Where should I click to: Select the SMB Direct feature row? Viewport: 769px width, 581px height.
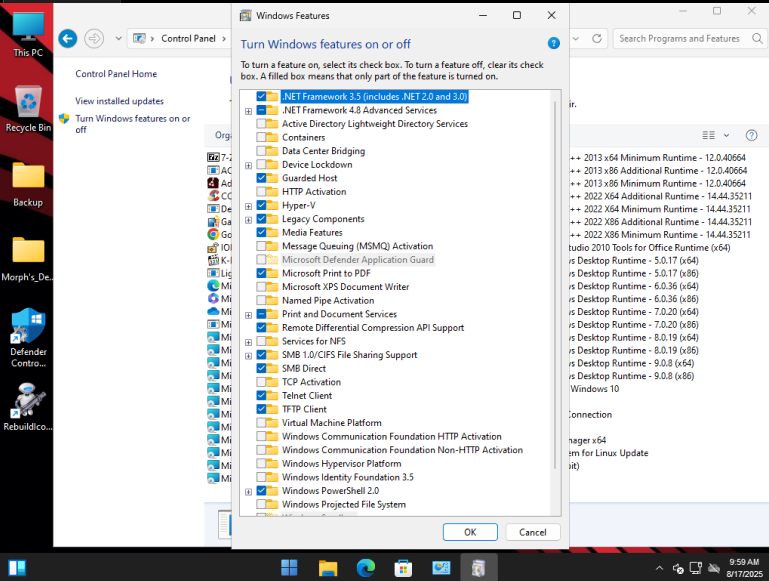[x=304, y=368]
